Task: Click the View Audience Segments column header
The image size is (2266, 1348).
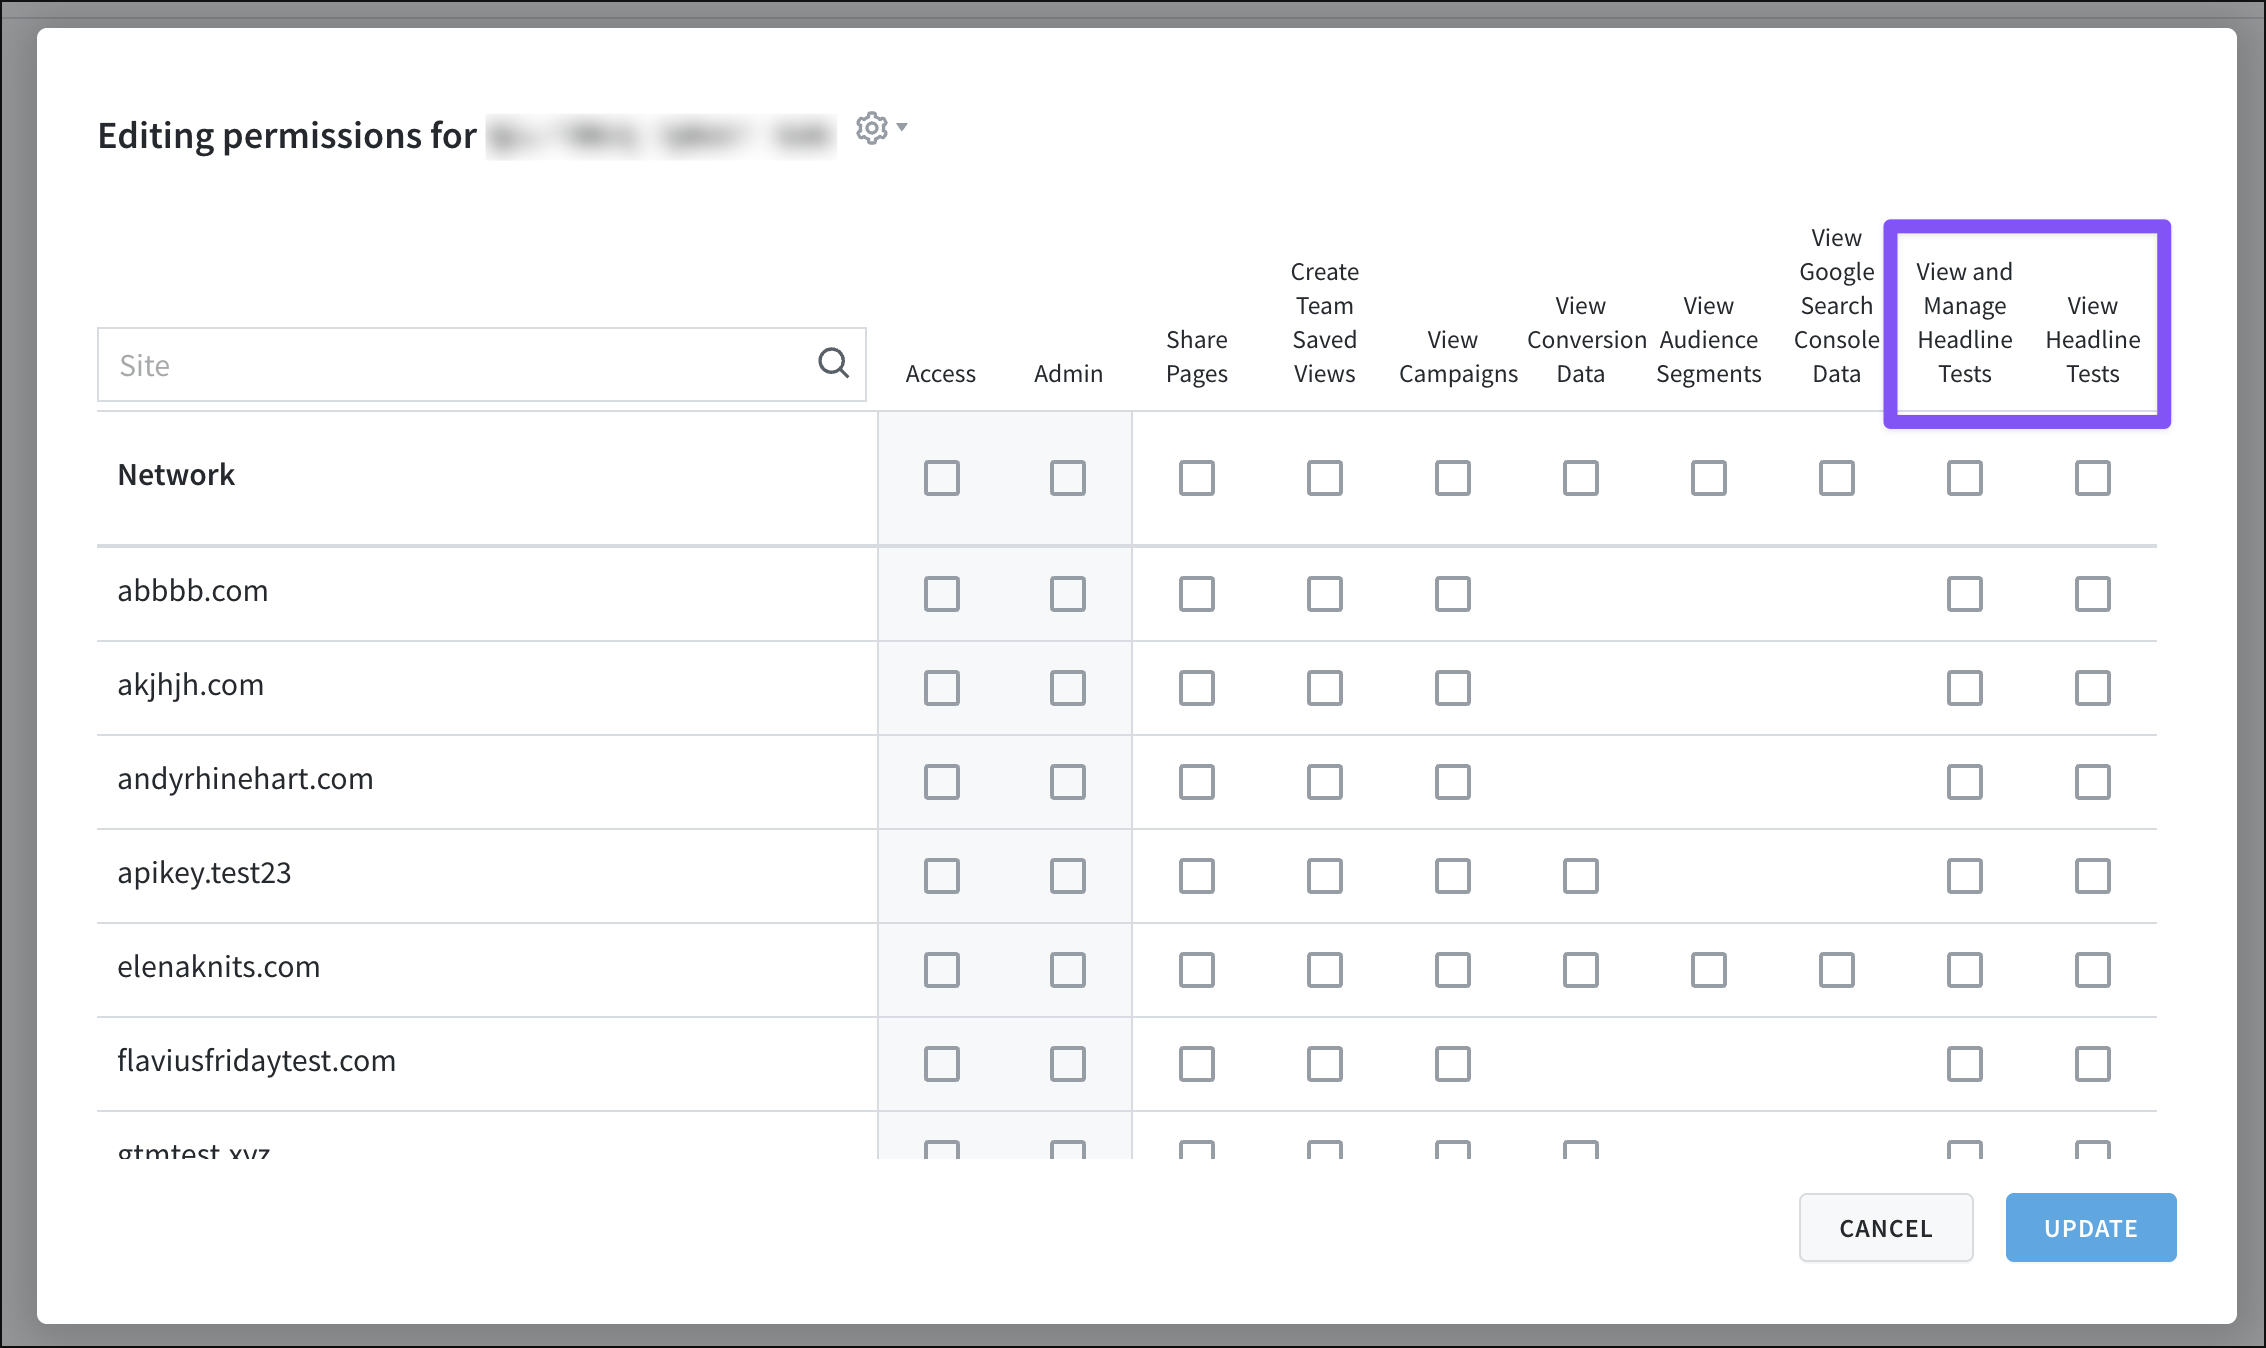Action: click(x=1709, y=340)
